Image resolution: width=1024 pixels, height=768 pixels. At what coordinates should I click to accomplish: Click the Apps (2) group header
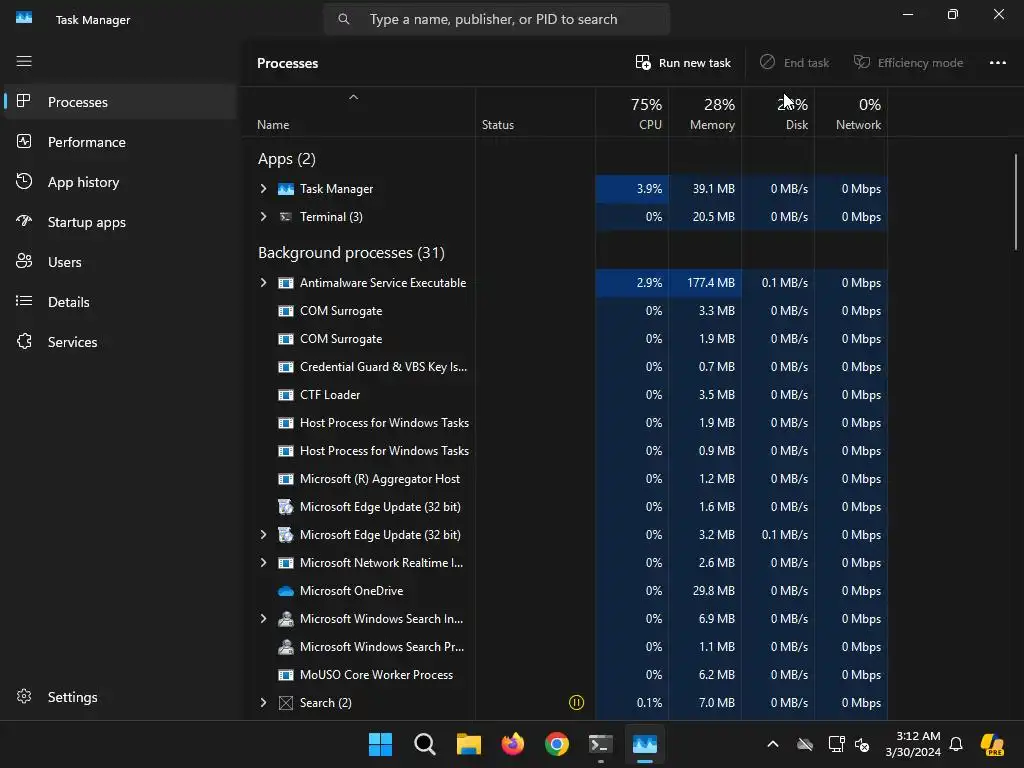287,159
